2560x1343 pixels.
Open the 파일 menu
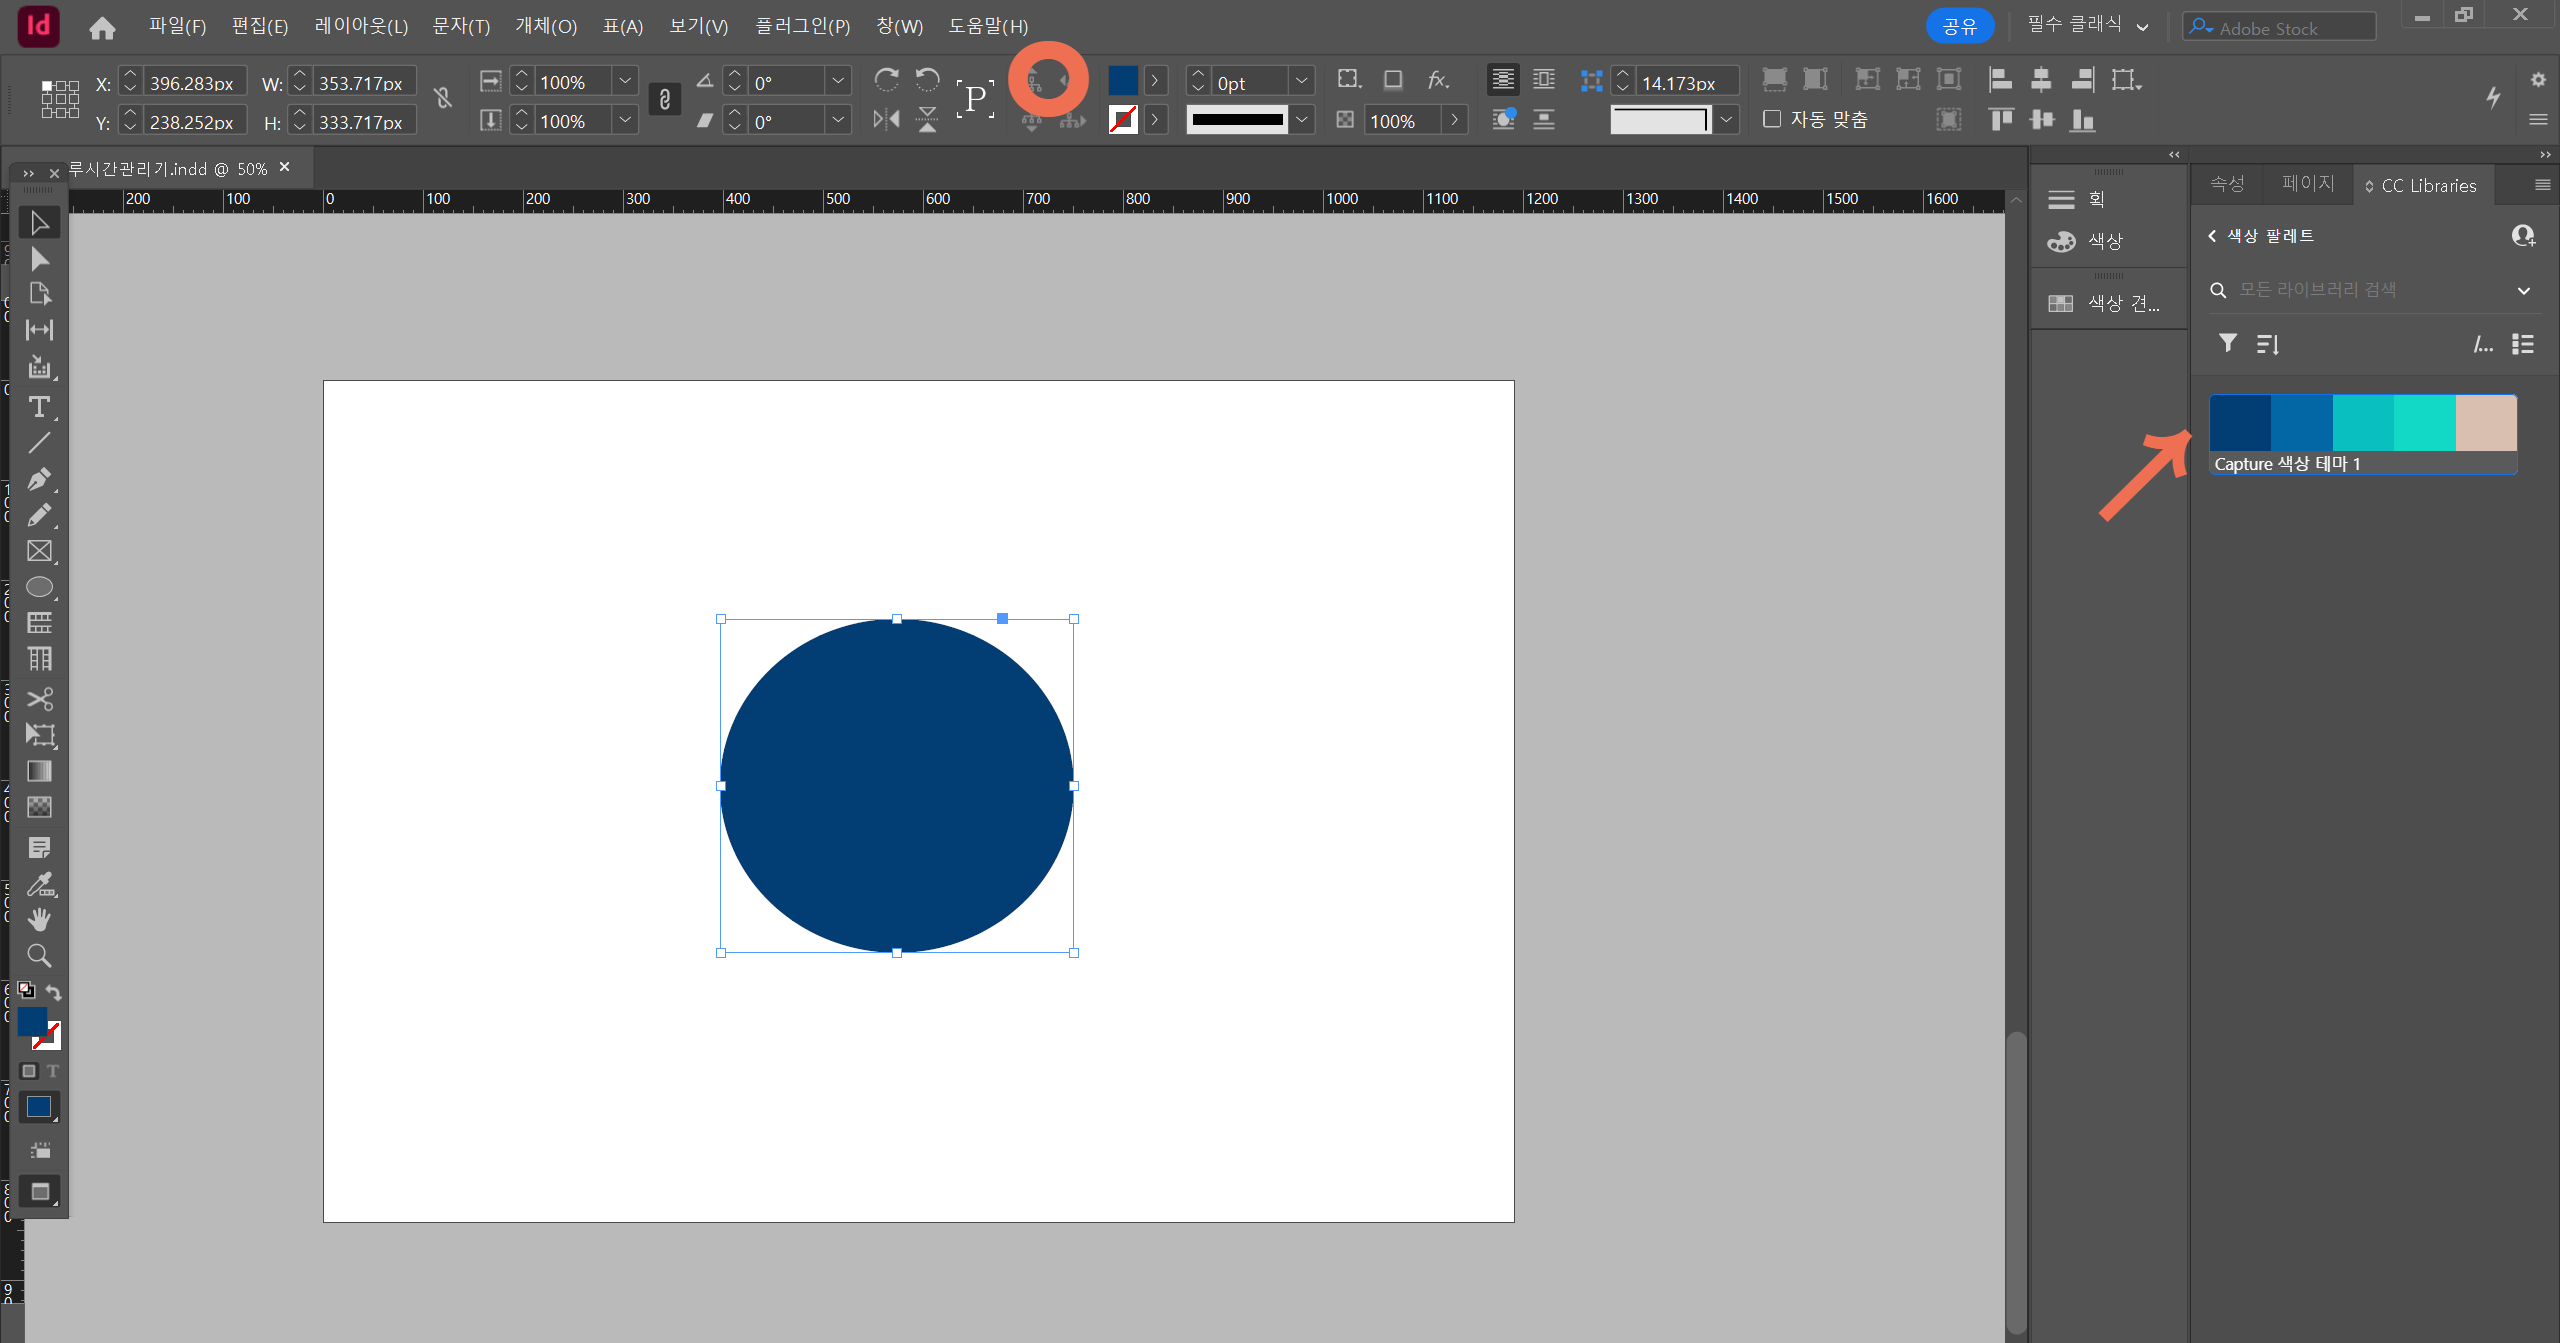[x=176, y=25]
